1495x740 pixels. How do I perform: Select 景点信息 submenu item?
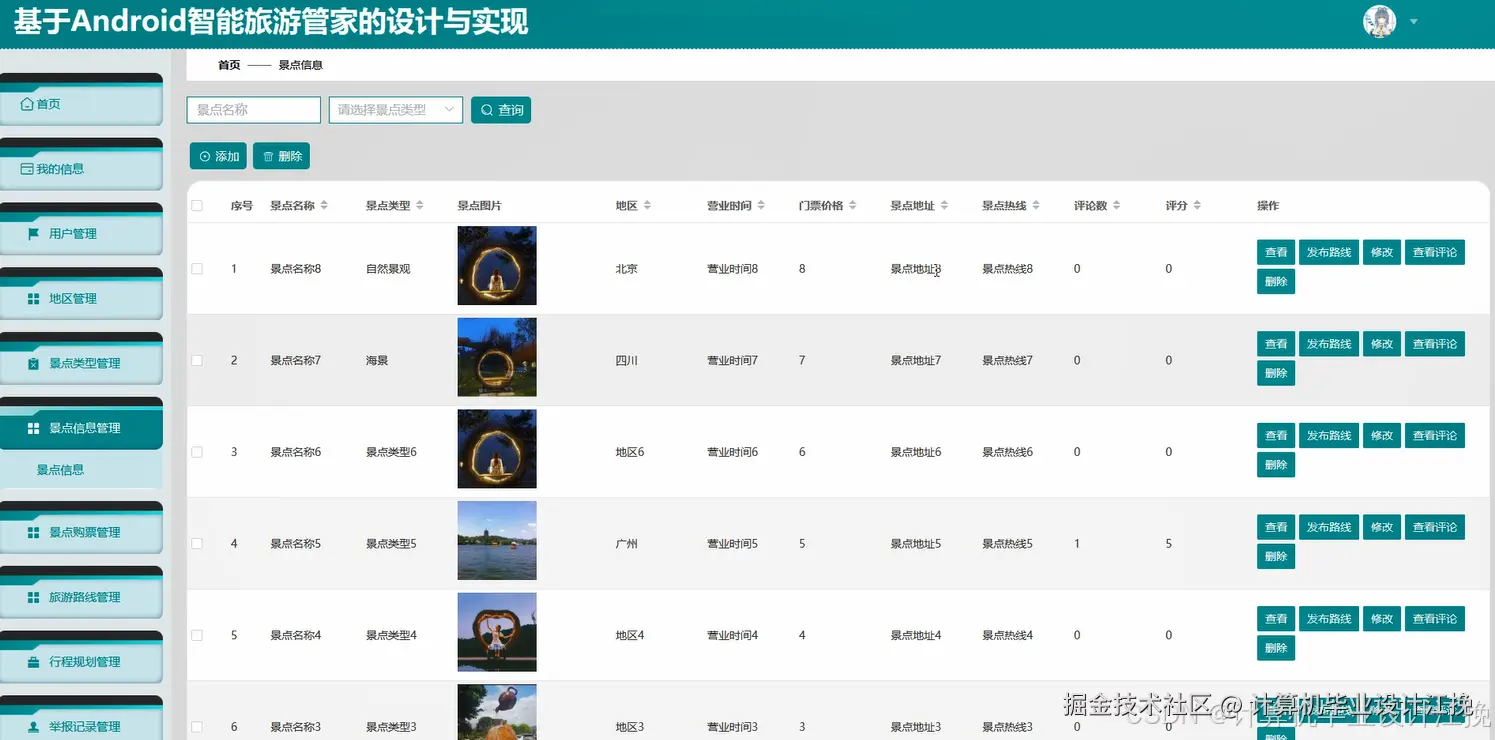coord(81,470)
